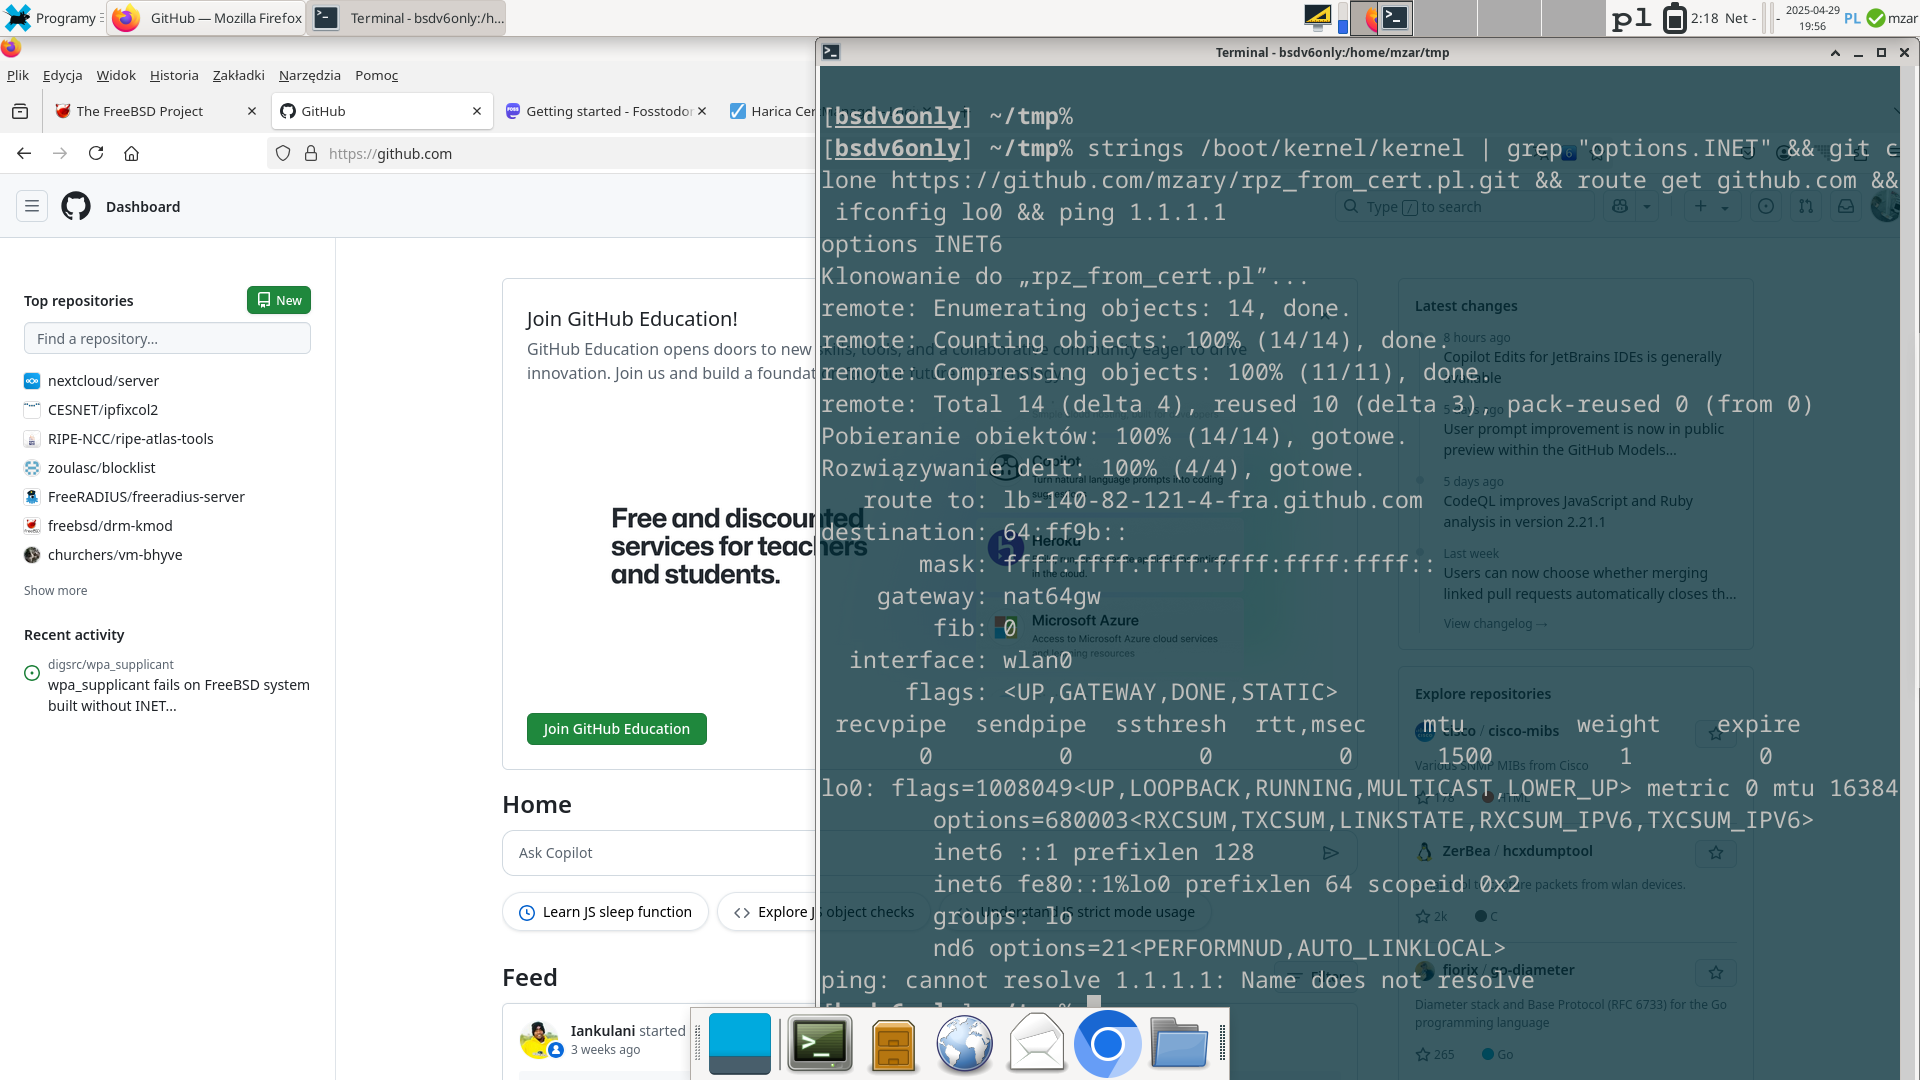Click Learn JS sleep function suggestion
Image resolution: width=1920 pixels, height=1080 pixels.
[x=606, y=912]
